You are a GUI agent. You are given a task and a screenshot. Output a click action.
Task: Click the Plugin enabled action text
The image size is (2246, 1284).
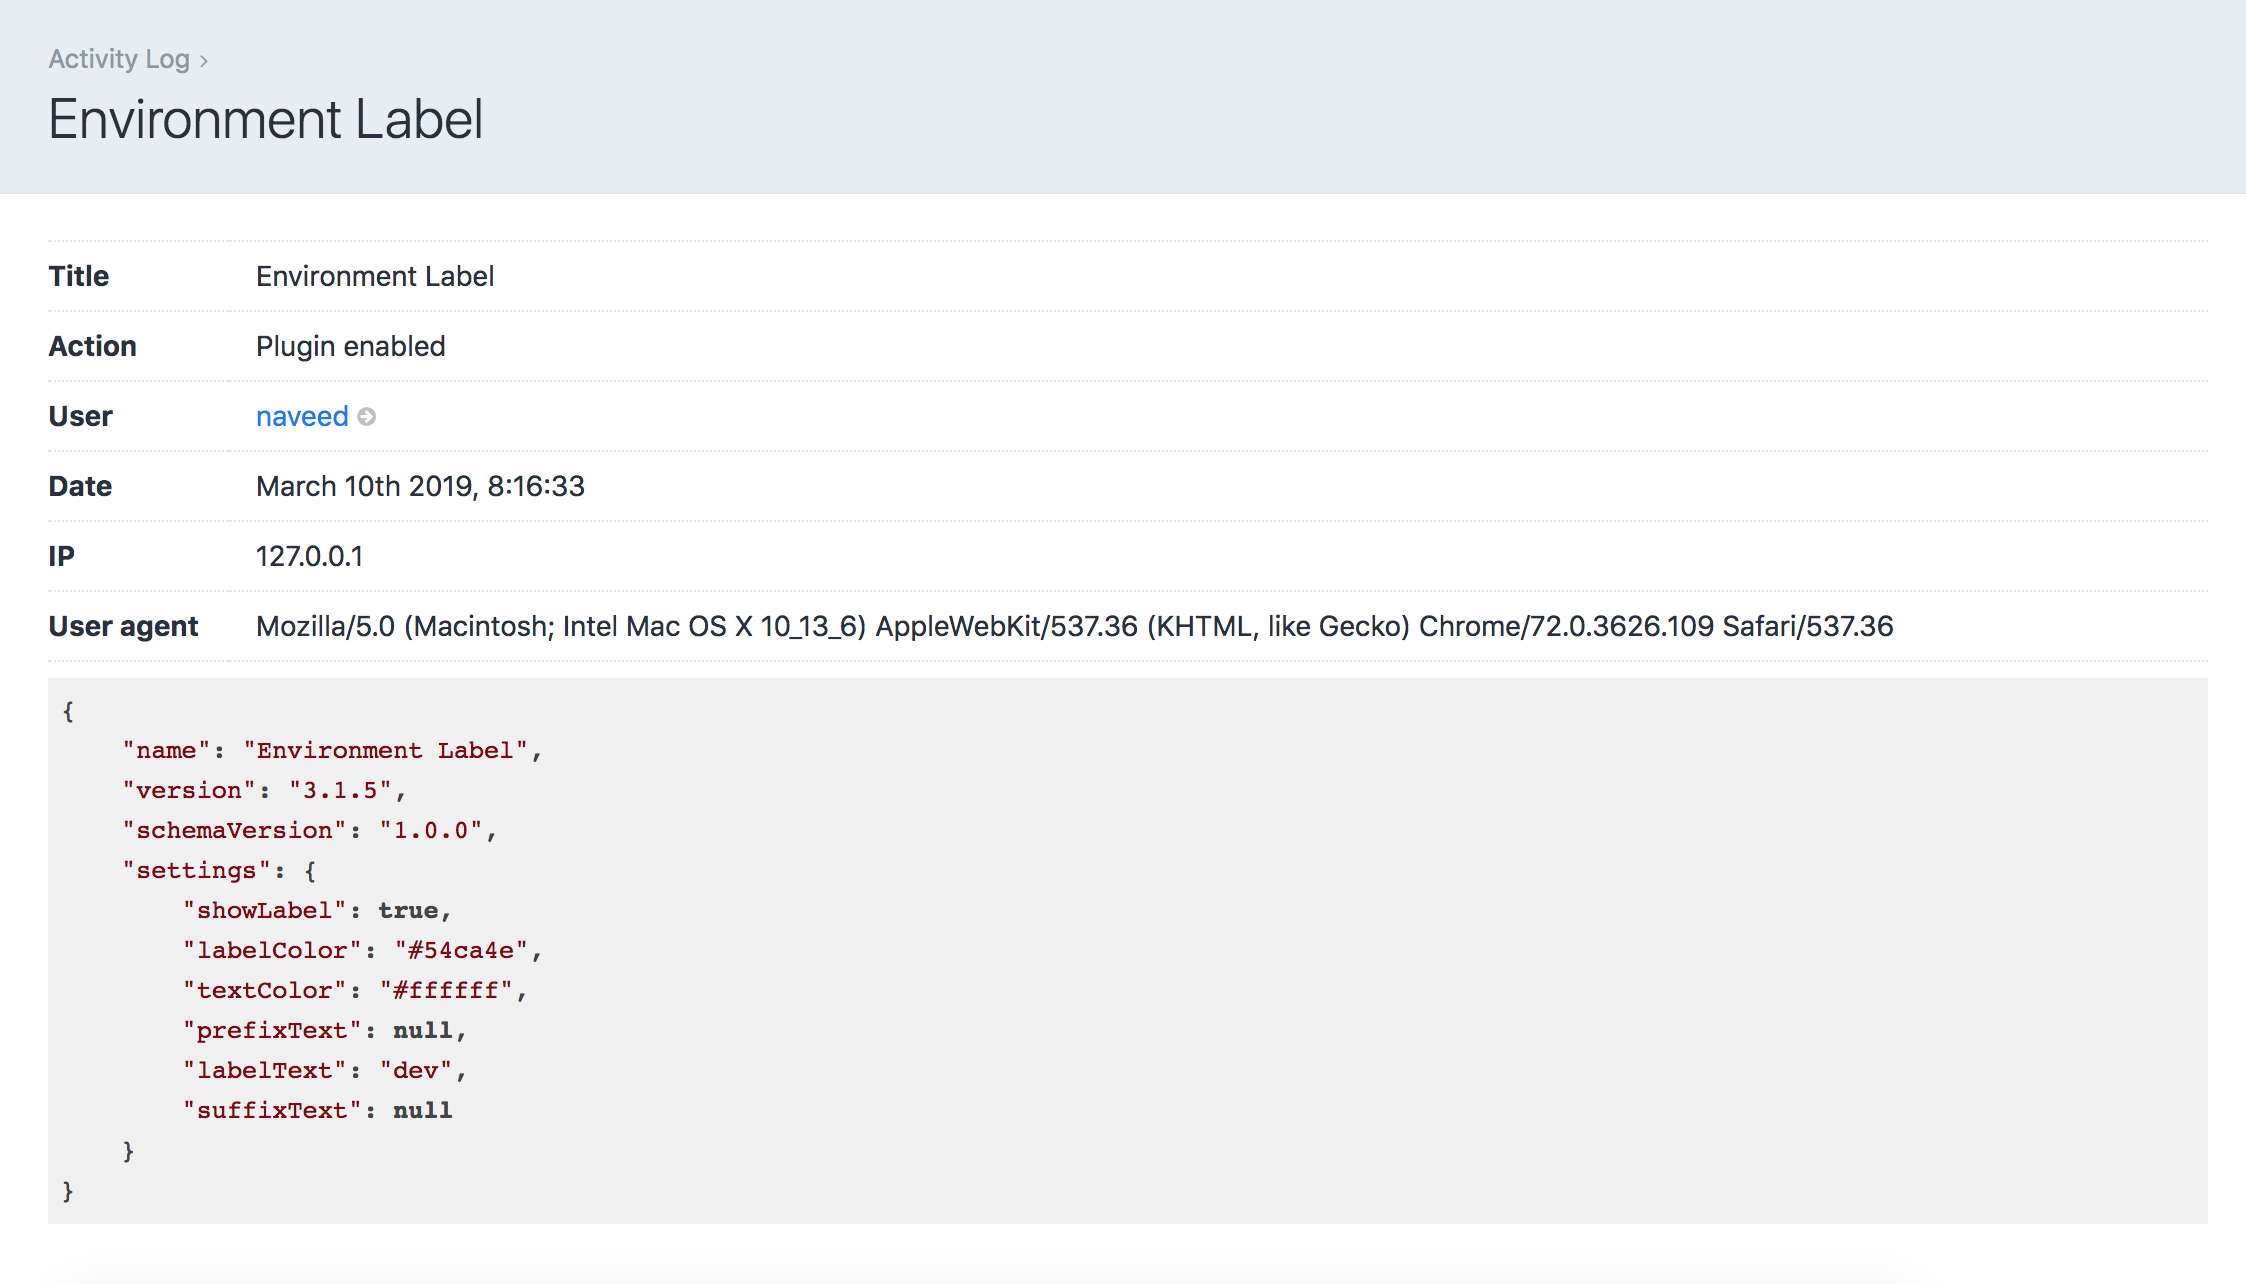click(351, 346)
